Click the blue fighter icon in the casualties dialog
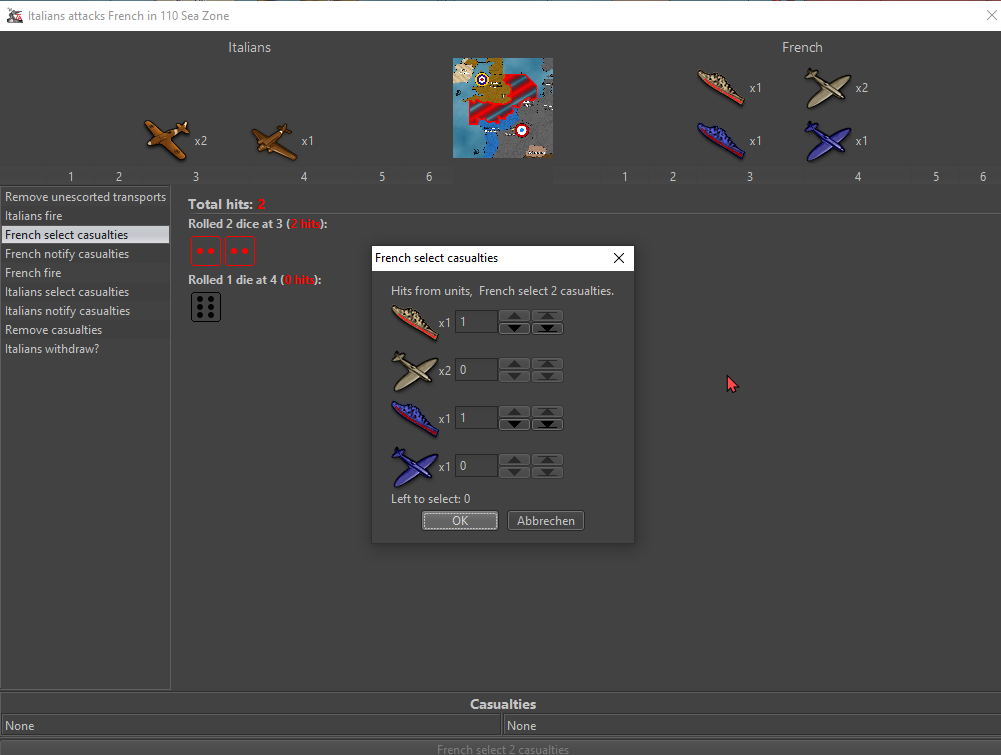Image resolution: width=1001 pixels, height=755 pixels. coord(413,466)
